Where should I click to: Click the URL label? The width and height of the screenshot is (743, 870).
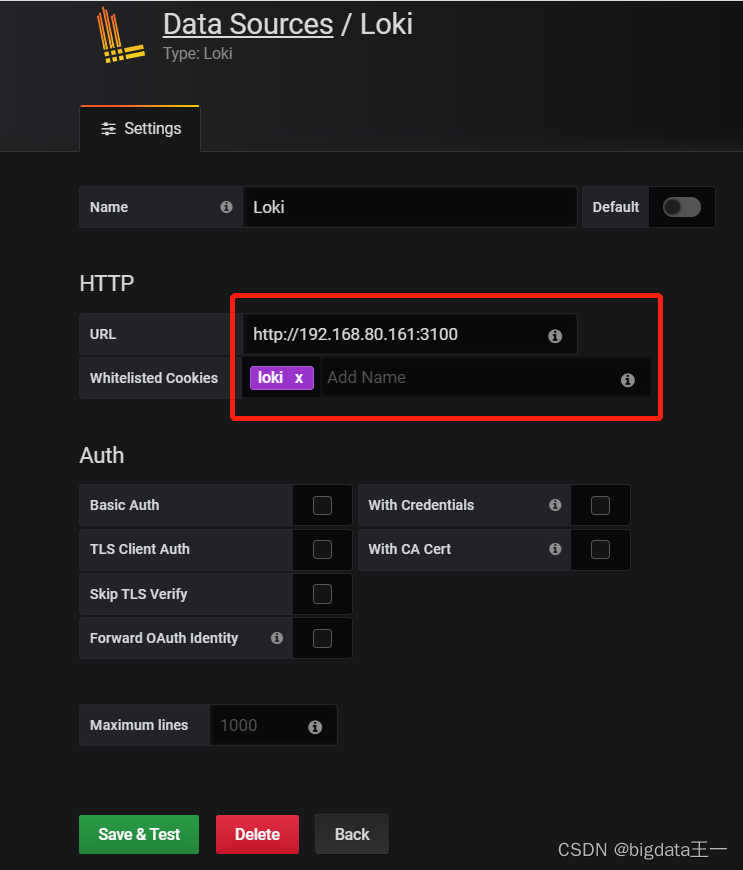tap(103, 334)
